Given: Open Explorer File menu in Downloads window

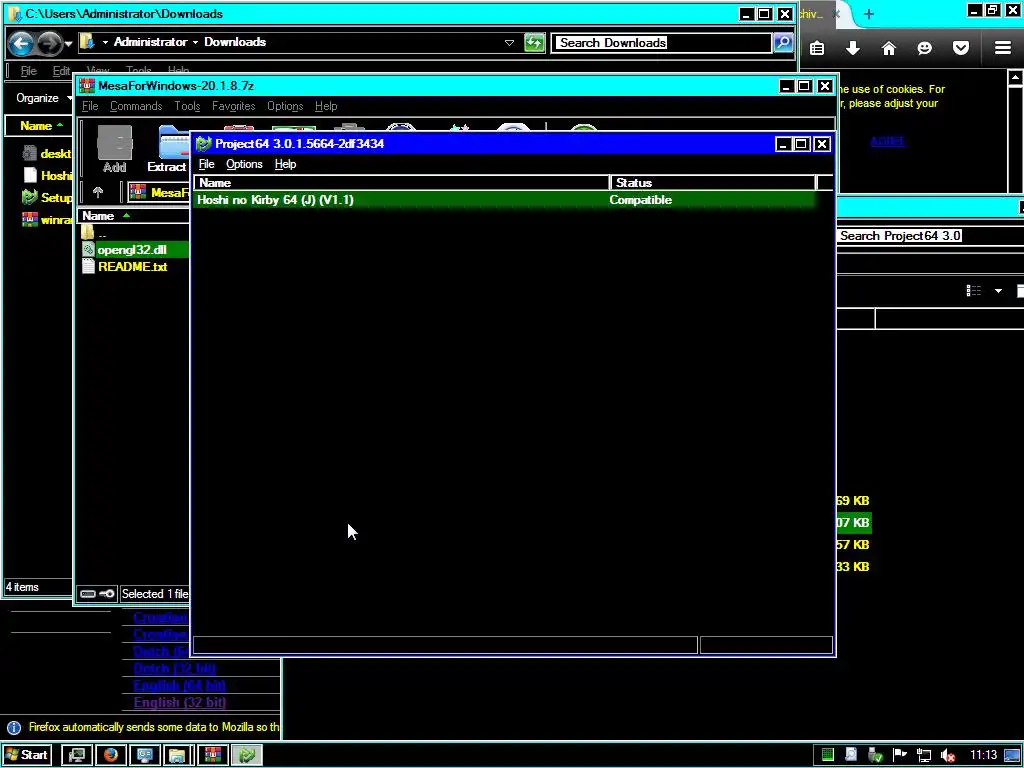Looking at the screenshot, I should 28,71.
